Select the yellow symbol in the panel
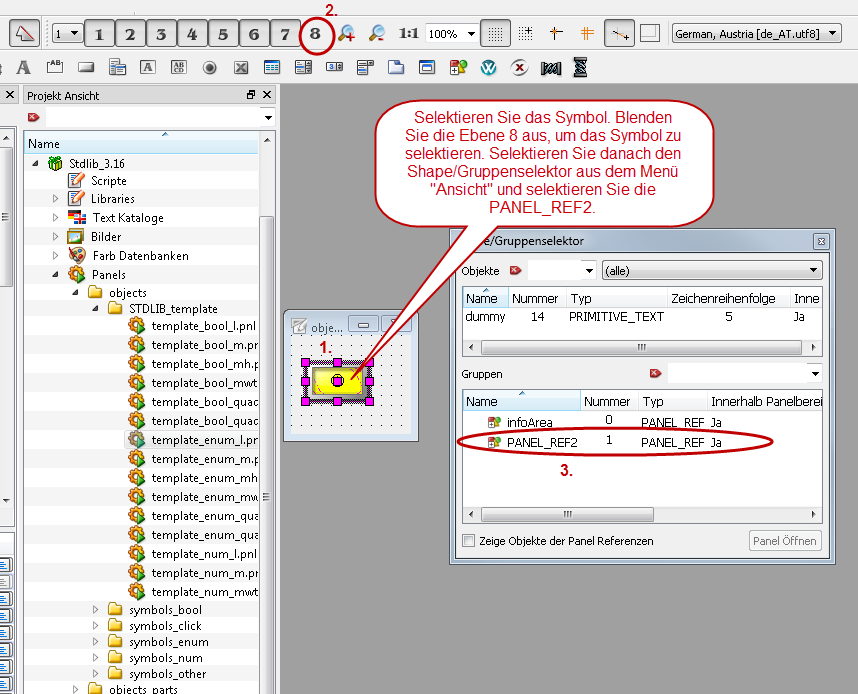858x694 pixels. [x=337, y=381]
